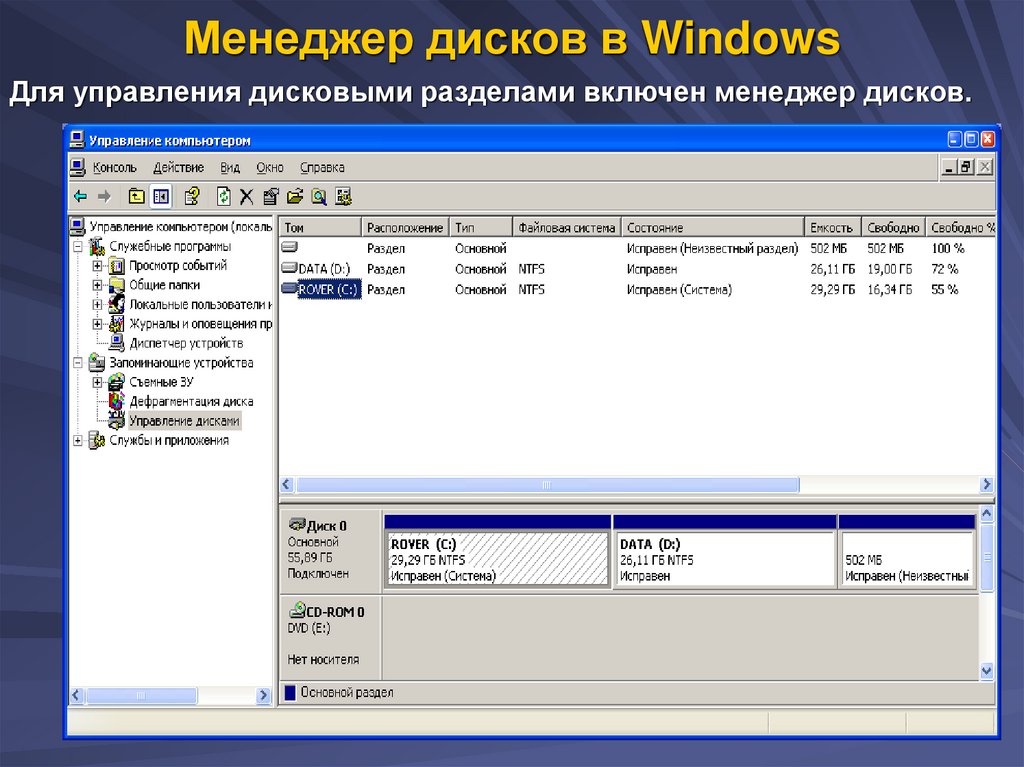This screenshot has height=767, width=1024.
Task: Sort by the Состояние column header
Action: pyautogui.click(x=713, y=227)
